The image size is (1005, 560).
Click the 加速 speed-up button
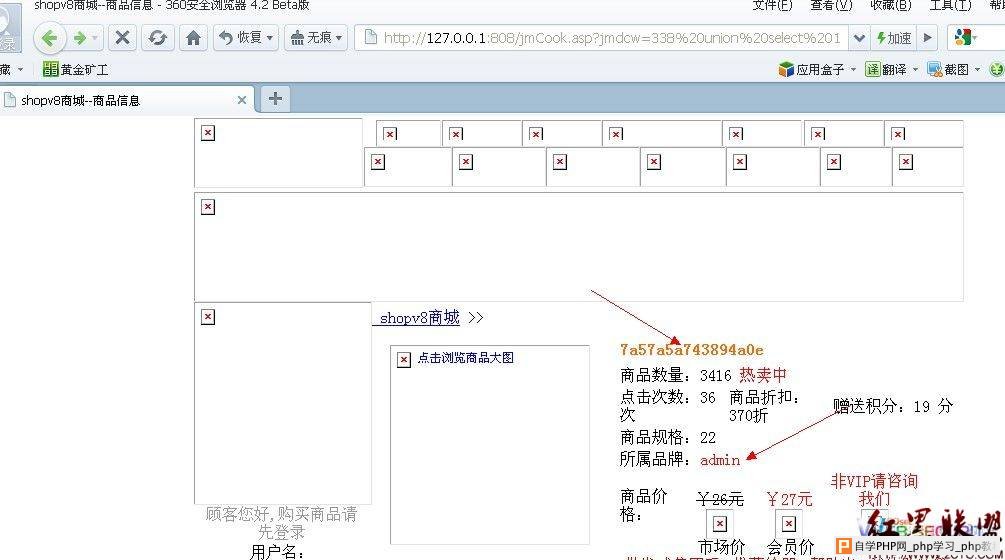pyautogui.click(x=893, y=38)
